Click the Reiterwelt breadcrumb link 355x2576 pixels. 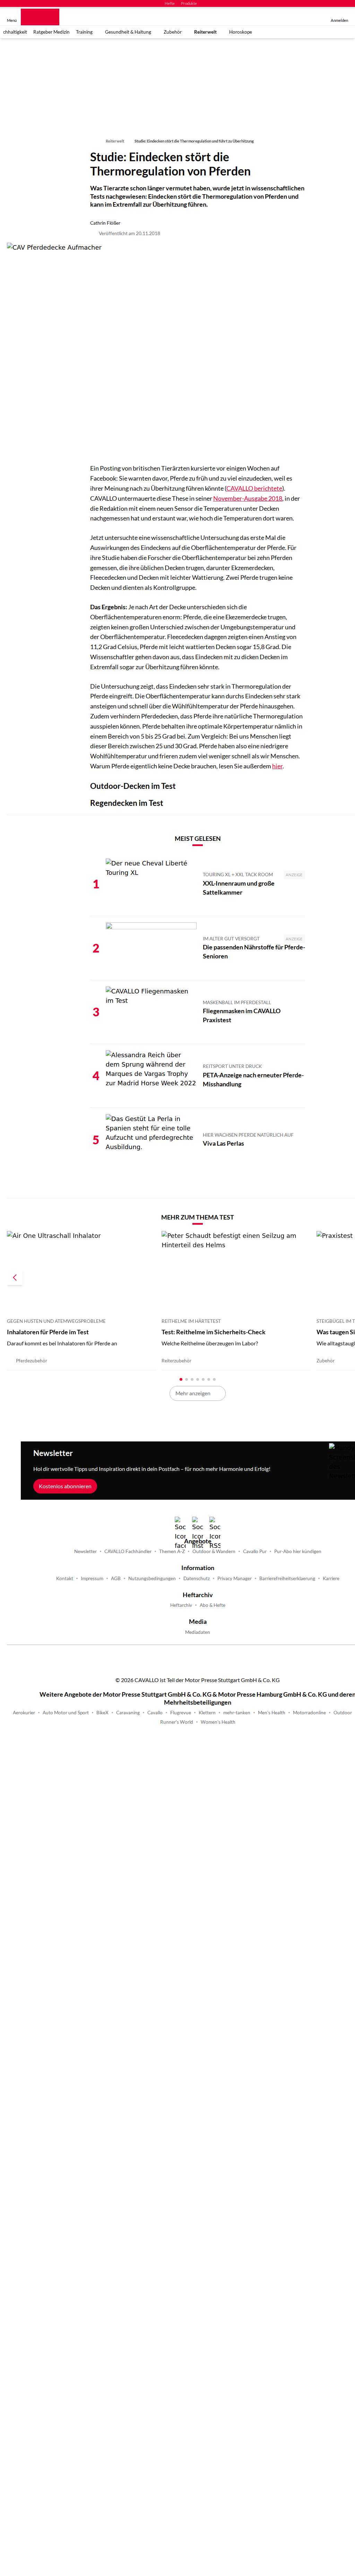click(115, 141)
